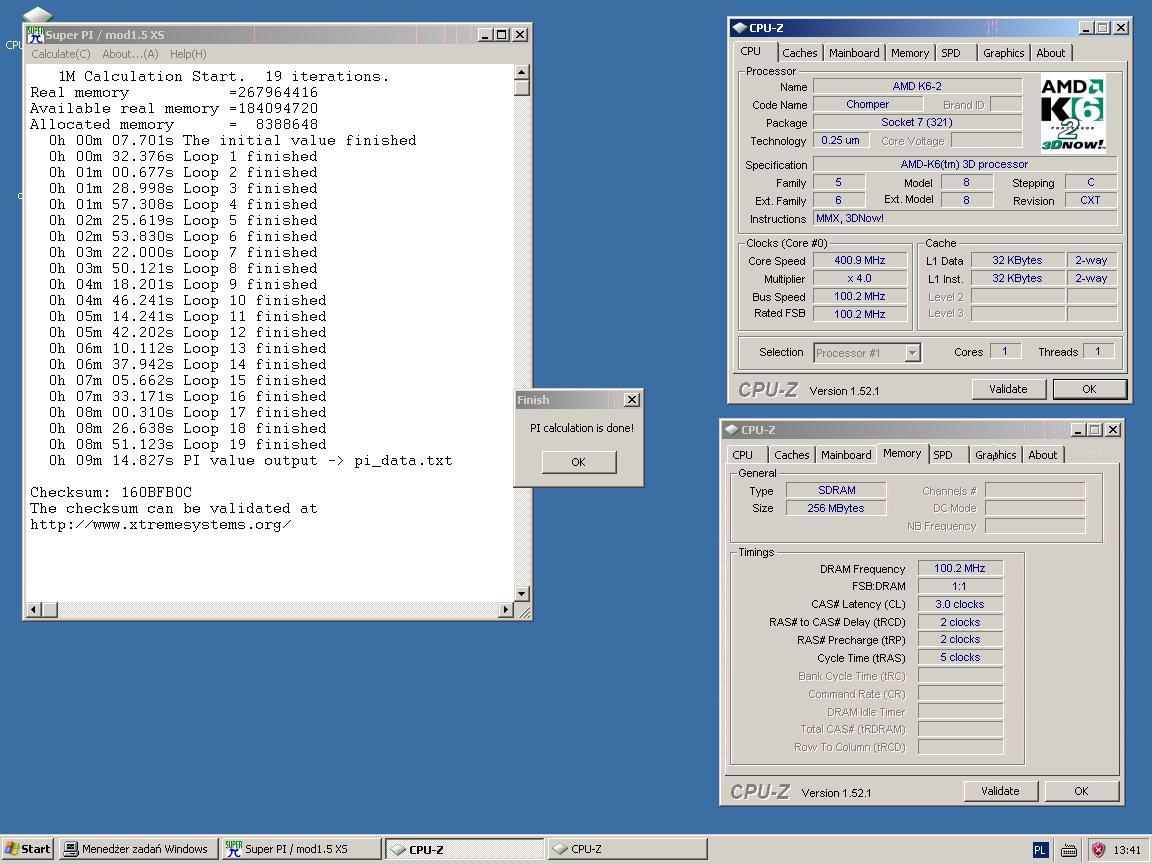Click the lower CPU-Z window title icon

(731, 430)
